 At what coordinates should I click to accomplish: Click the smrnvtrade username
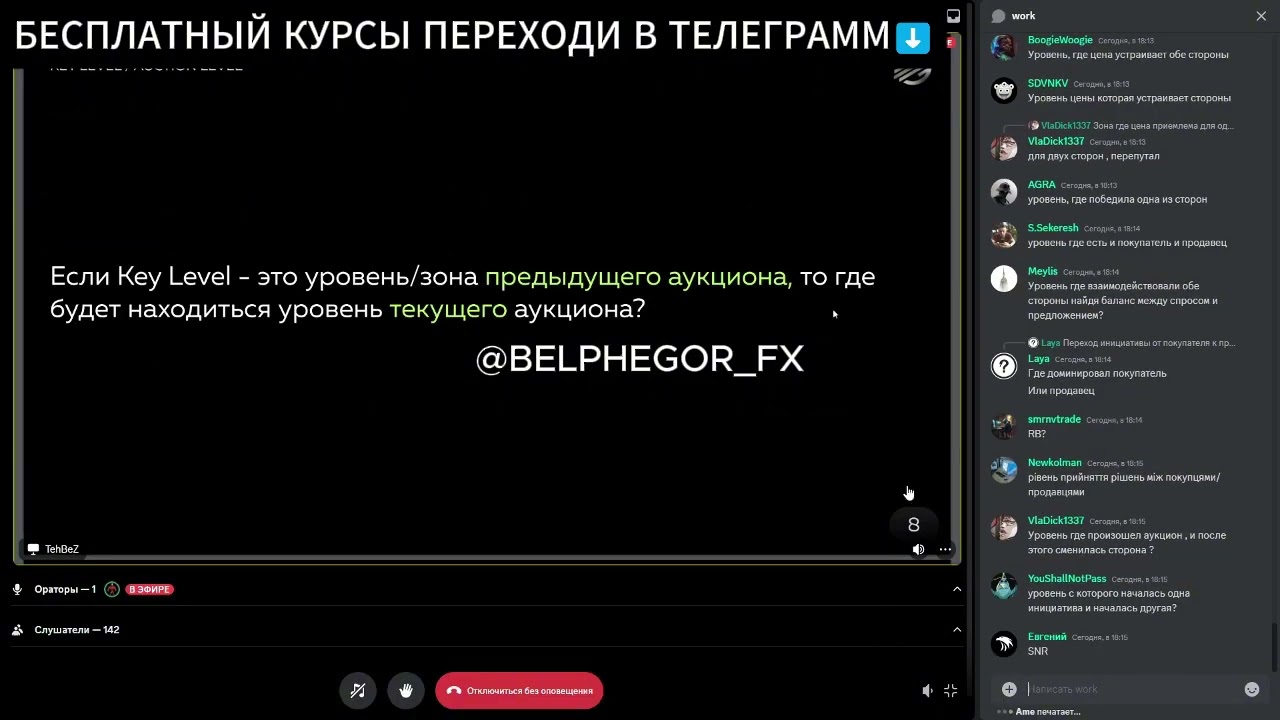[1054, 419]
